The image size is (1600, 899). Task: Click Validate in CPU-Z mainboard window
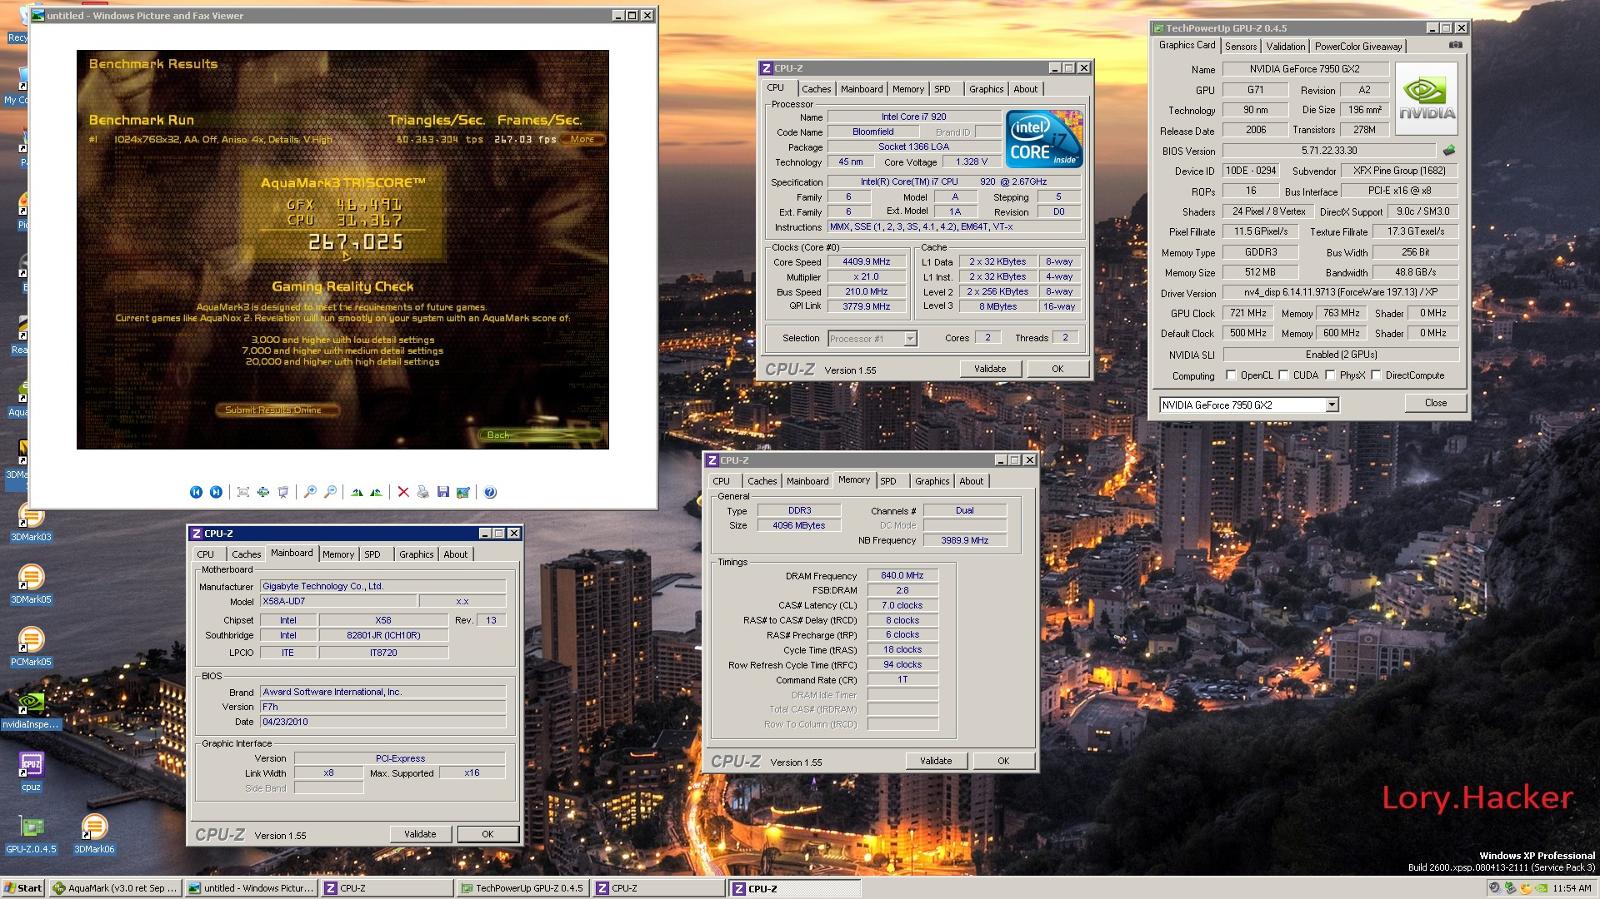pyautogui.click(x=420, y=834)
